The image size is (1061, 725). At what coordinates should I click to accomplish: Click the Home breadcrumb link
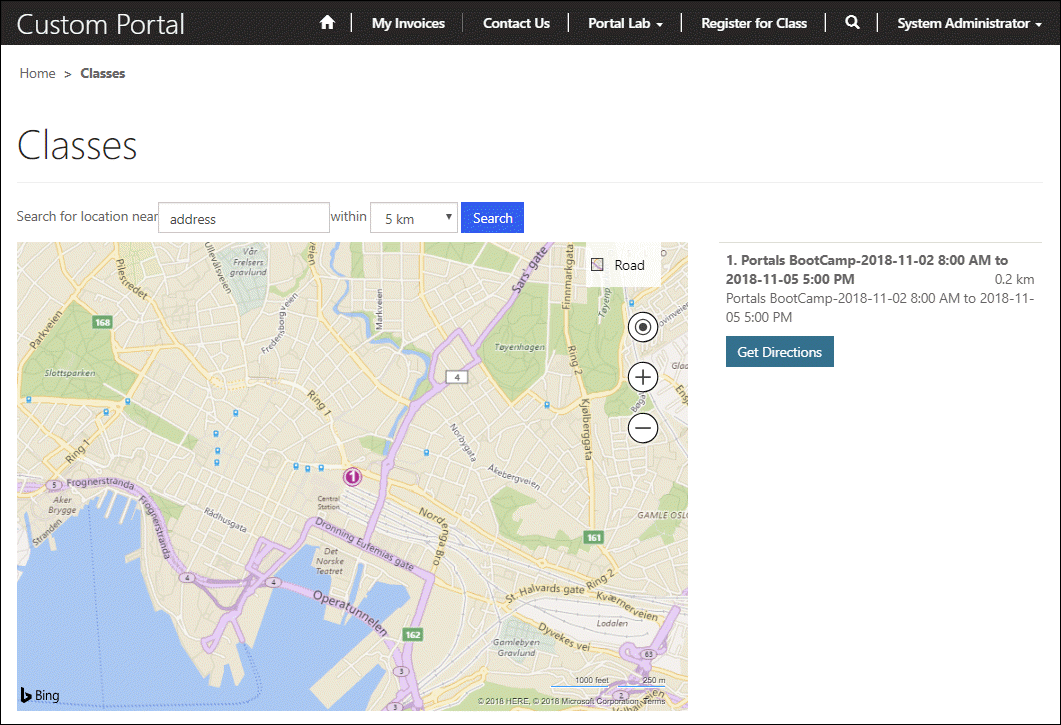click(38, 73)
